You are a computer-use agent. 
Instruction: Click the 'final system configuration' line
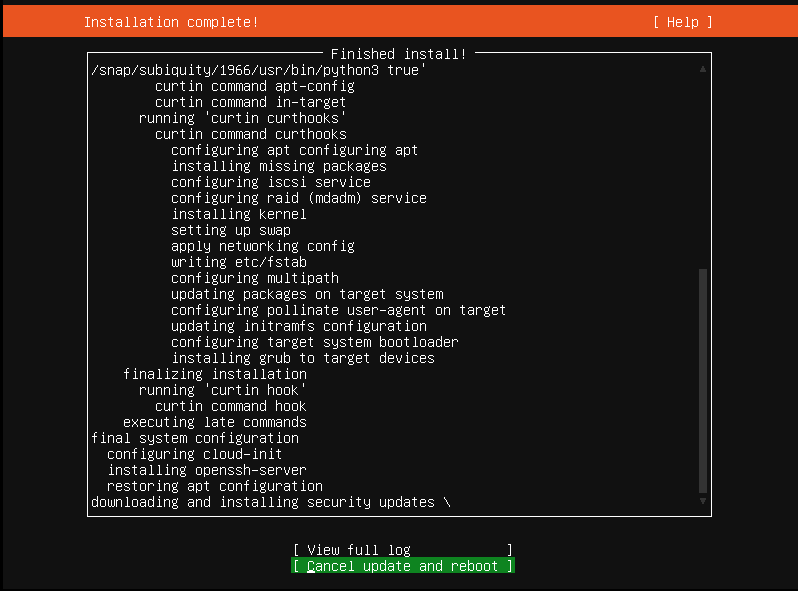click(195, 438)
